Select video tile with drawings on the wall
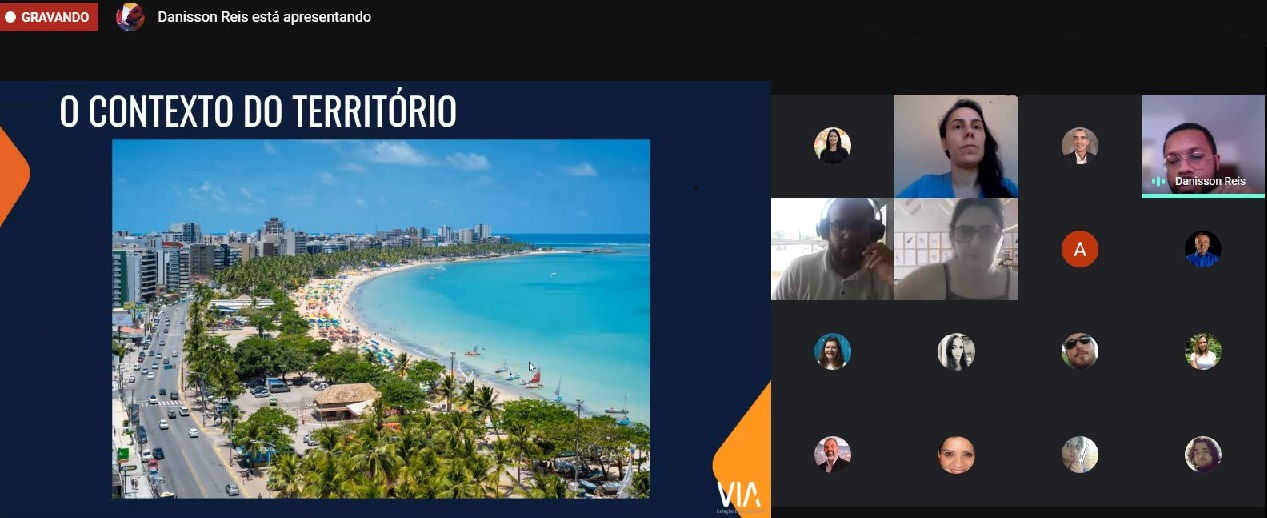Screen dimensions: 1267x518 pos(955,249)
